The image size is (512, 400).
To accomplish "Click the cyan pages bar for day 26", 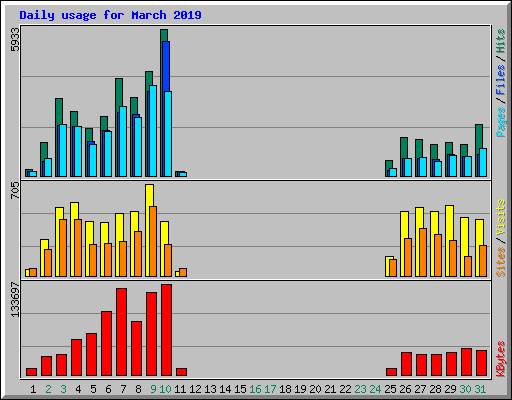I will (x=408, y=167).
